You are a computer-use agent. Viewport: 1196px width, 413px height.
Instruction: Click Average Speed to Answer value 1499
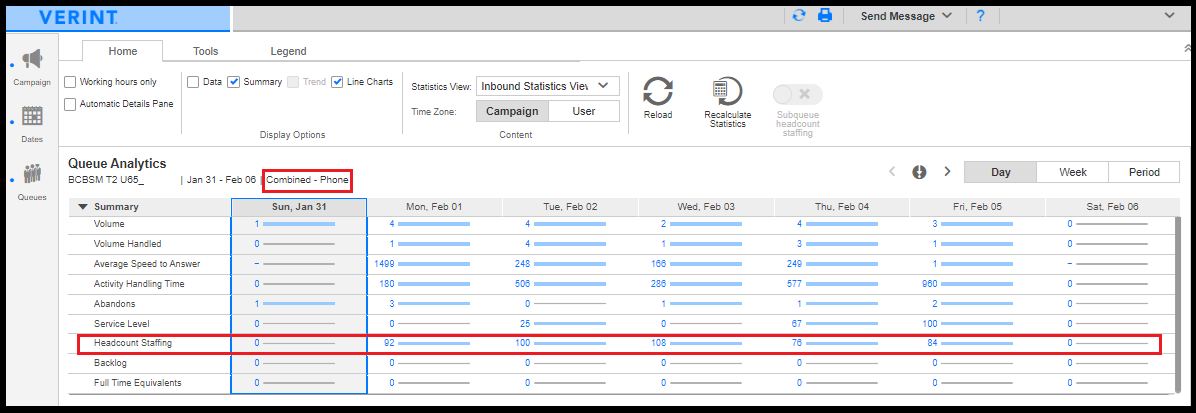384,264
